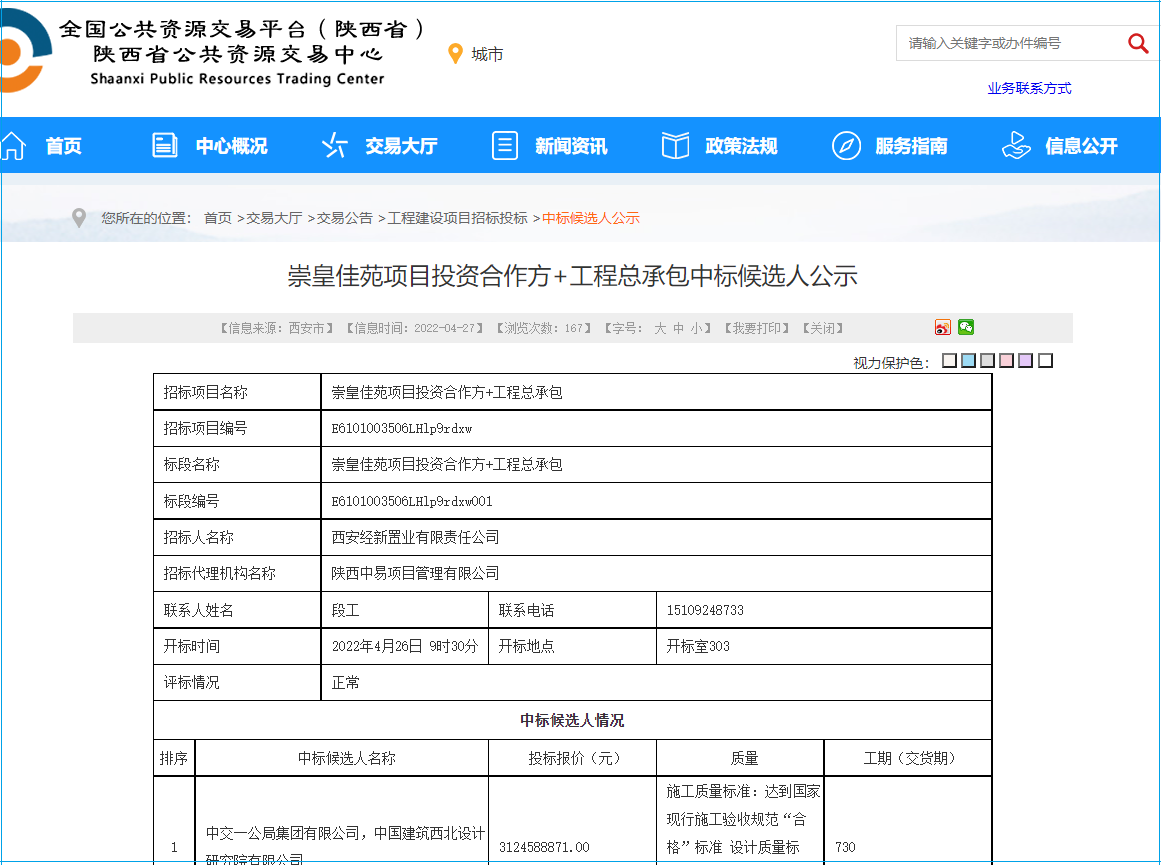Click the keyword search input field
Screen dimensions: 1161x865
pyautogui.click(x=1010, y=43)
